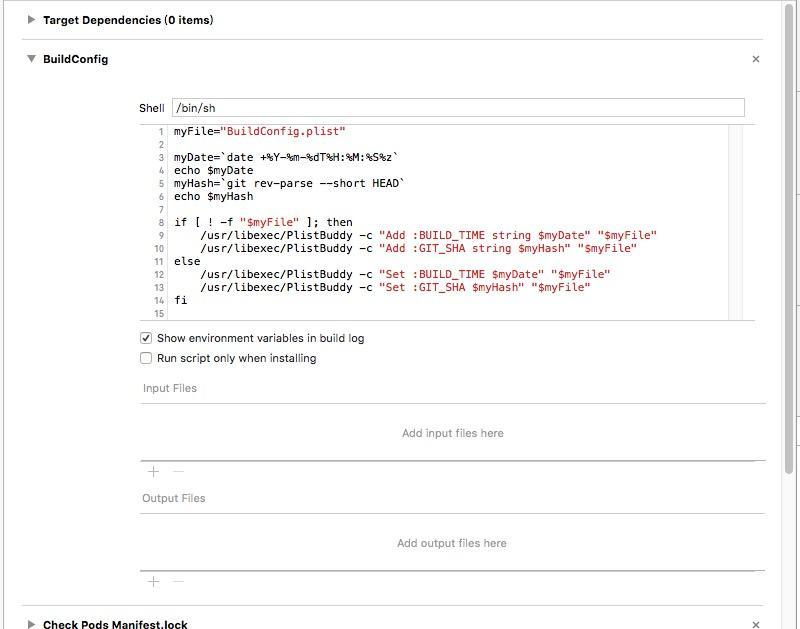Remove selected input file with minus
800x629 pixels.
coord(178,471)
